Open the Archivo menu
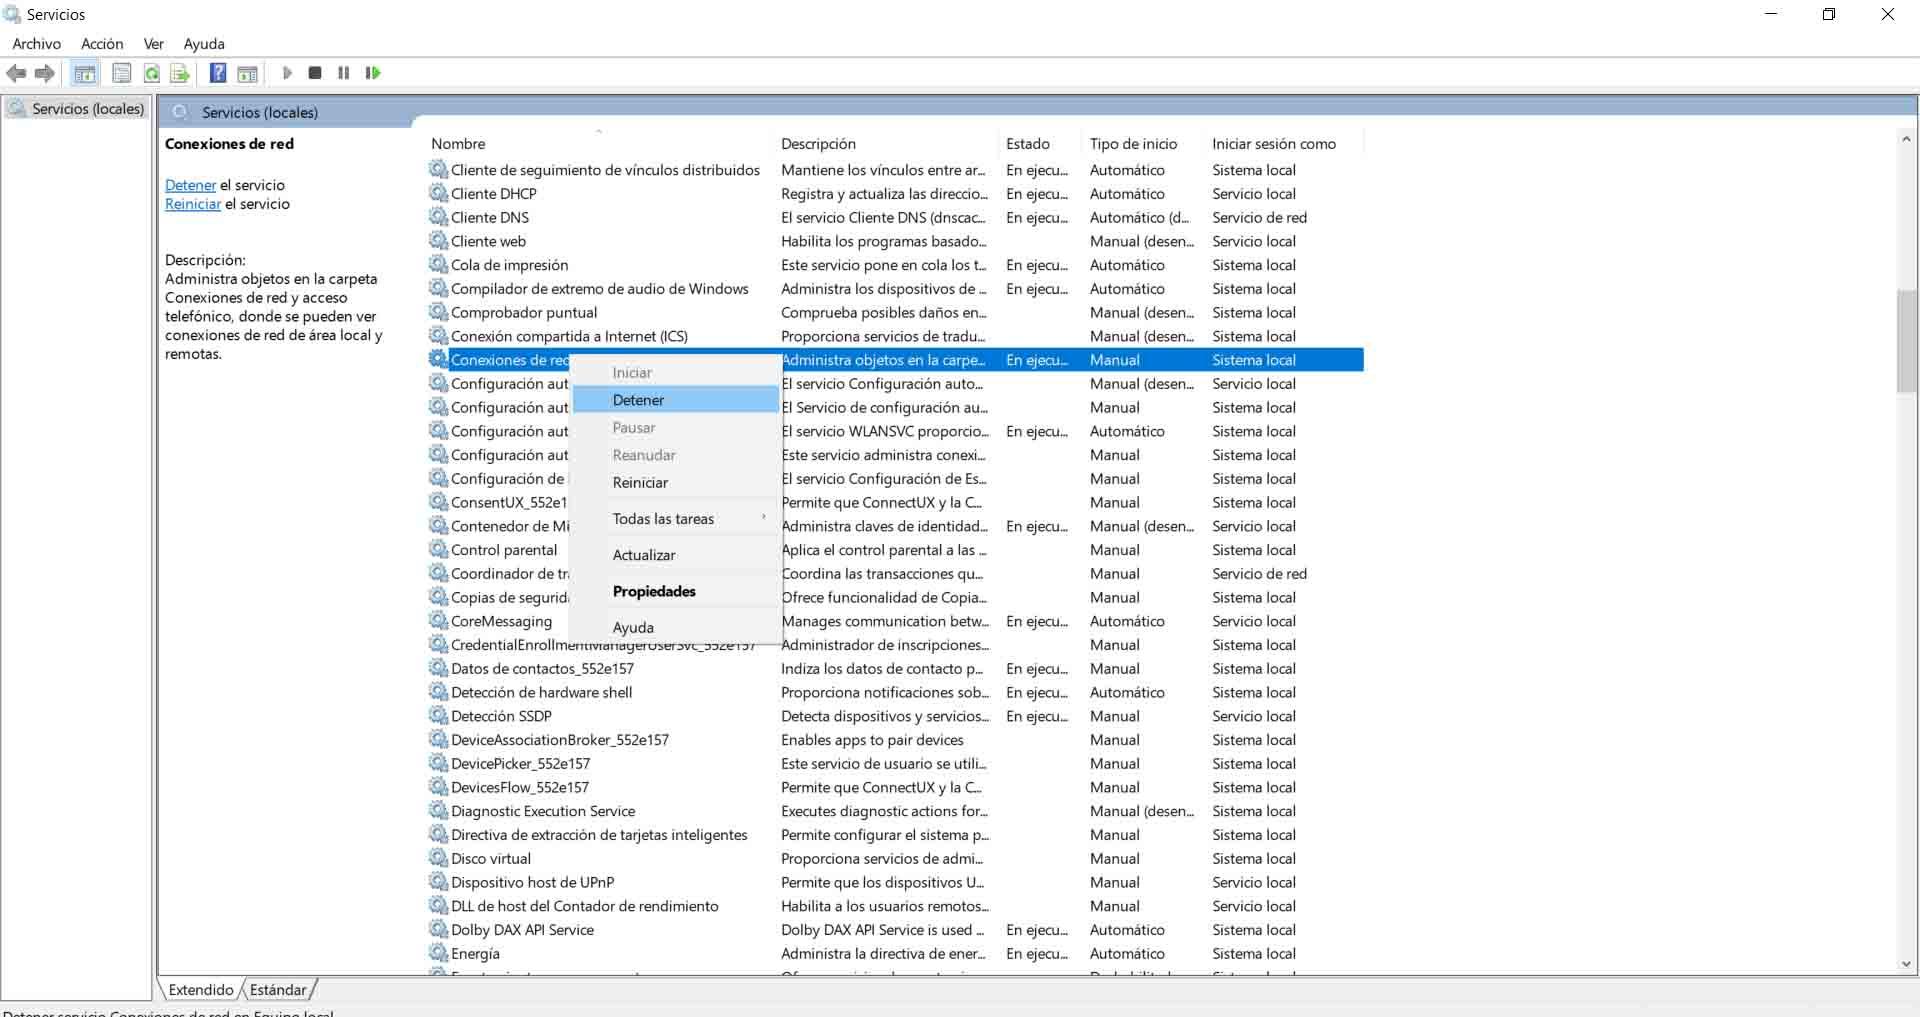This screenshot has width=1920, height=1017. point(37,44)
